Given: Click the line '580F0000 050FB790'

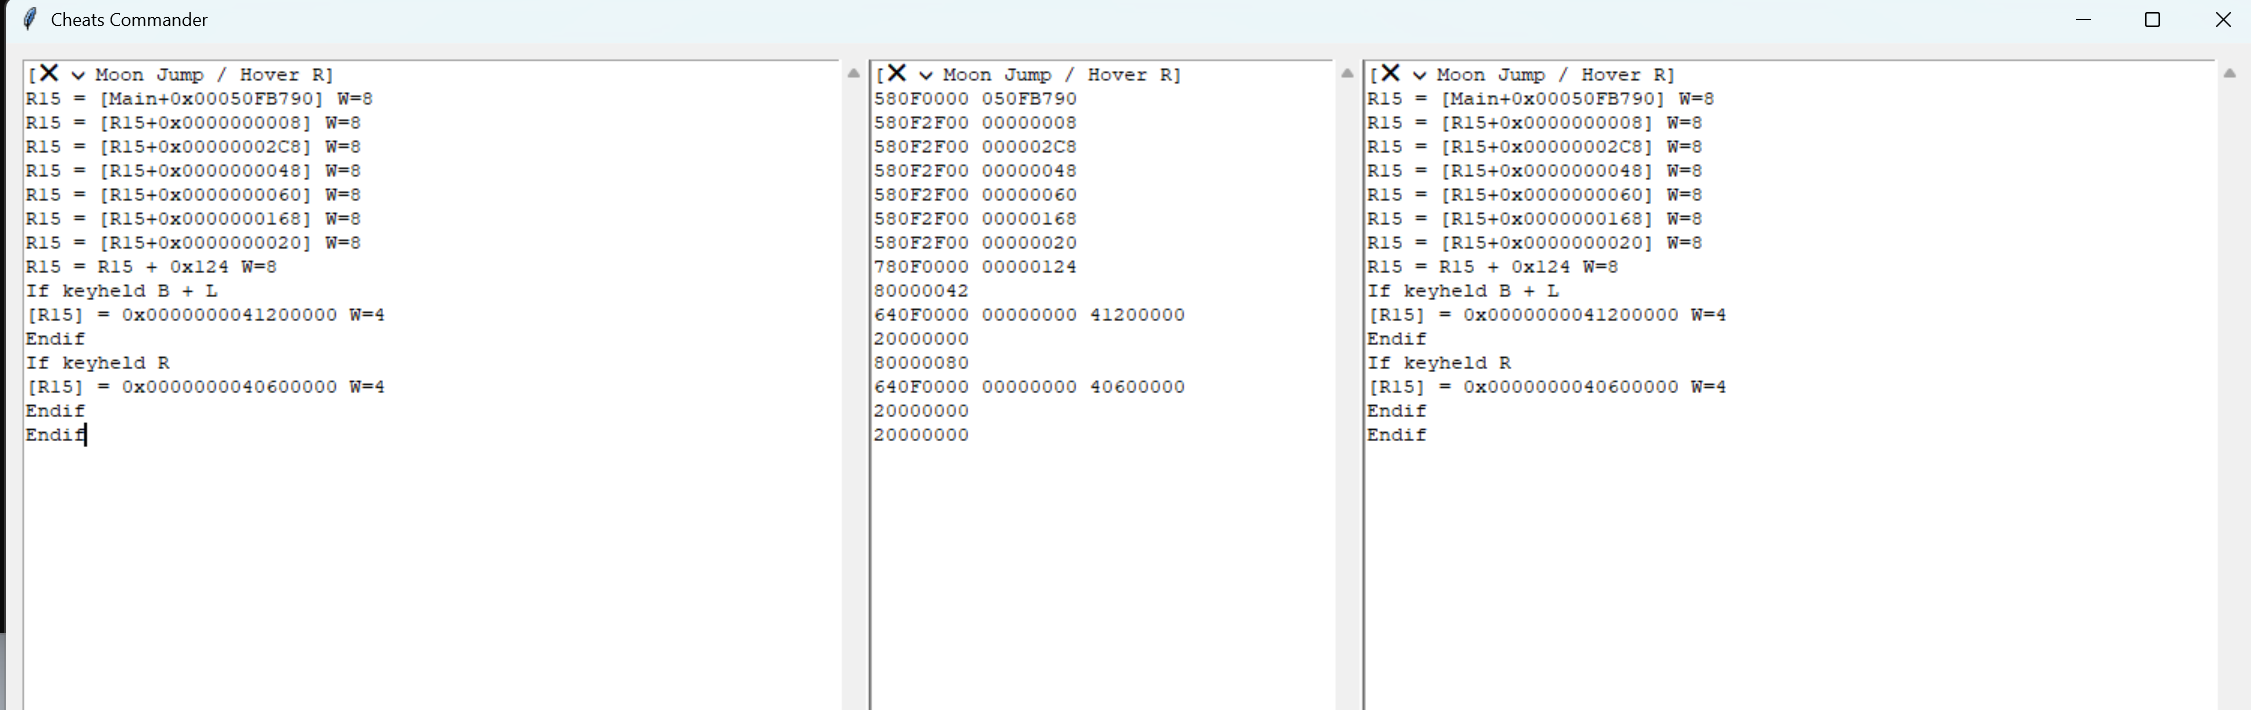Looking at the screenshot, I should coord(975,99).
